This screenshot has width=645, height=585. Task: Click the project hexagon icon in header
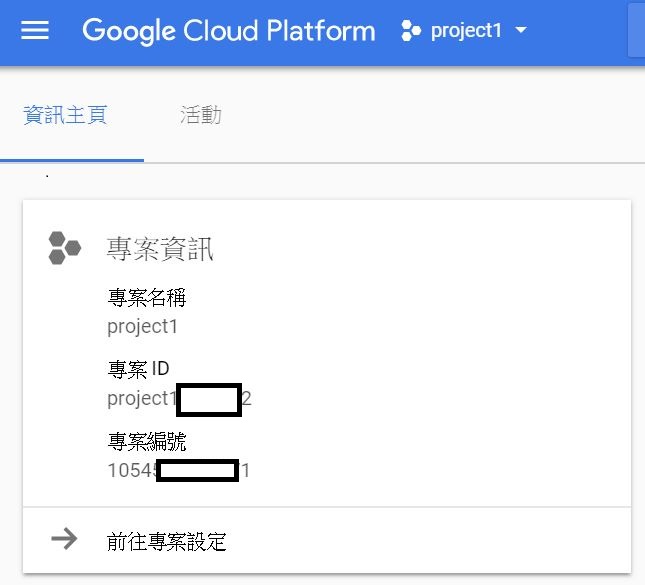pyautogui.click(x=411, y=31)
